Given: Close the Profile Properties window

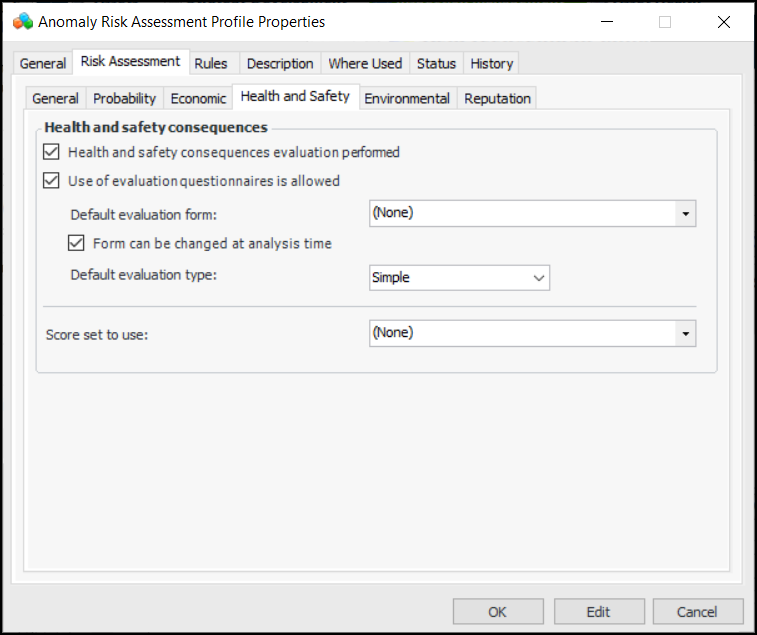Looking at the screenshot, I should [x=724, y=22].
